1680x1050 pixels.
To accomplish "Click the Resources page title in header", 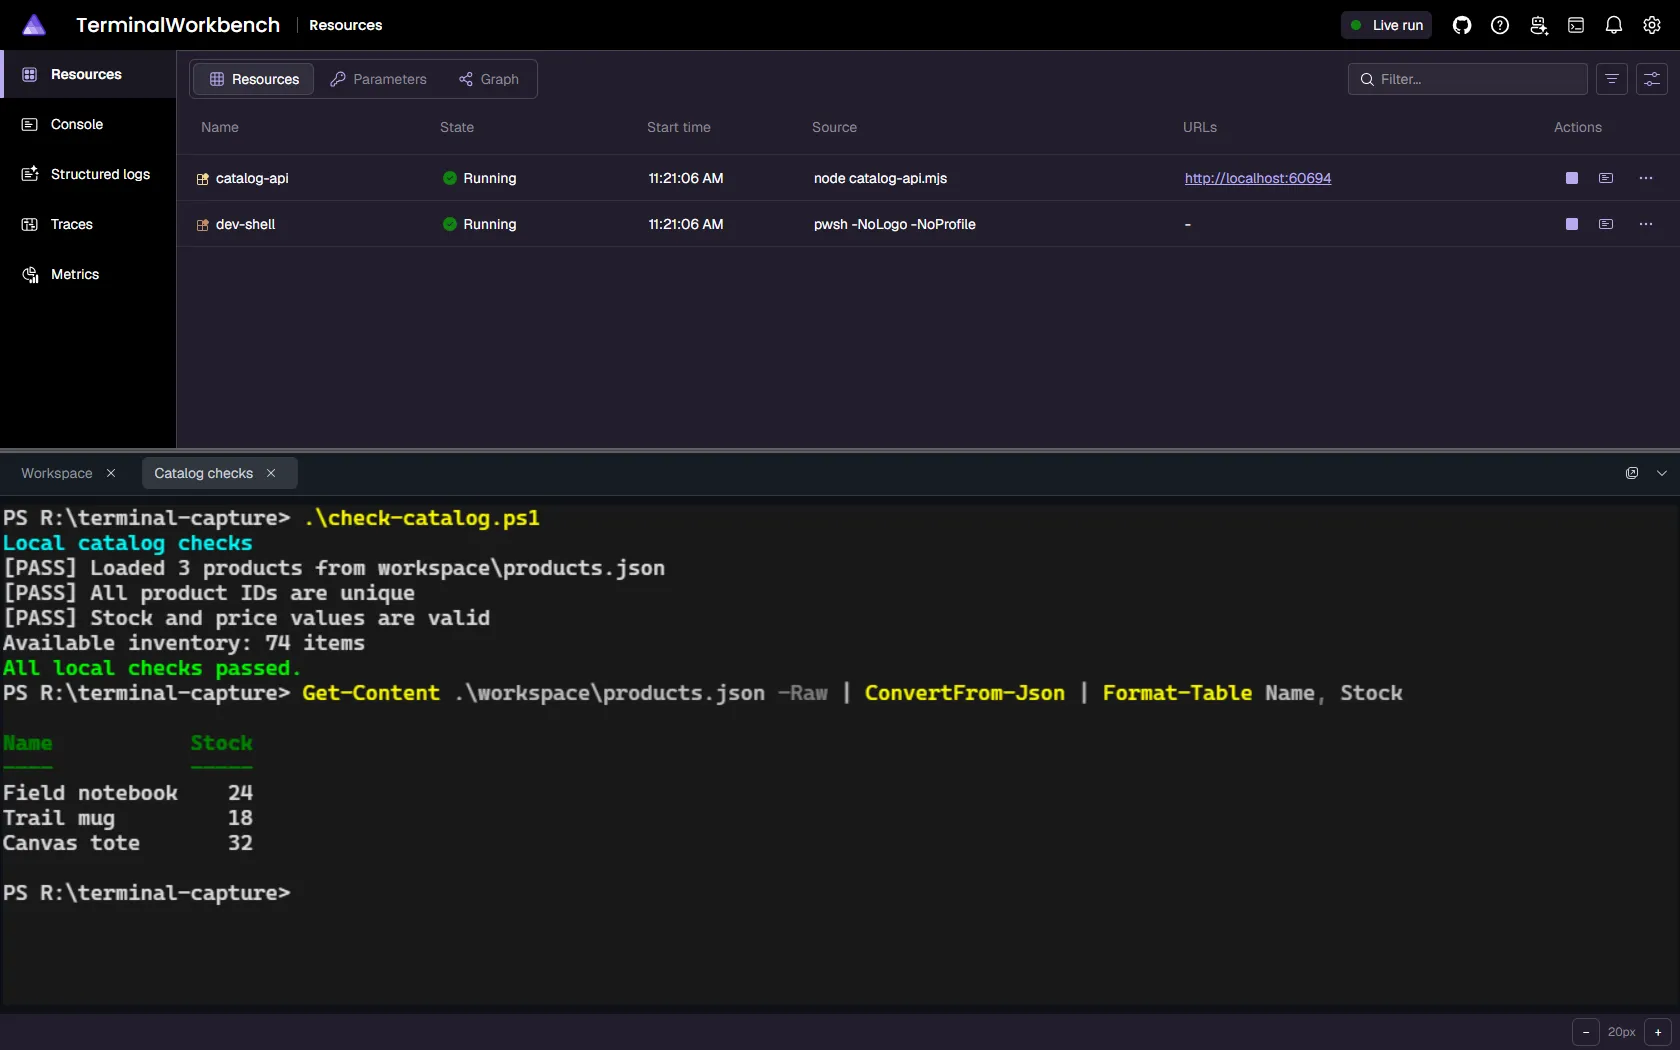I will click(x=346, y=25).
